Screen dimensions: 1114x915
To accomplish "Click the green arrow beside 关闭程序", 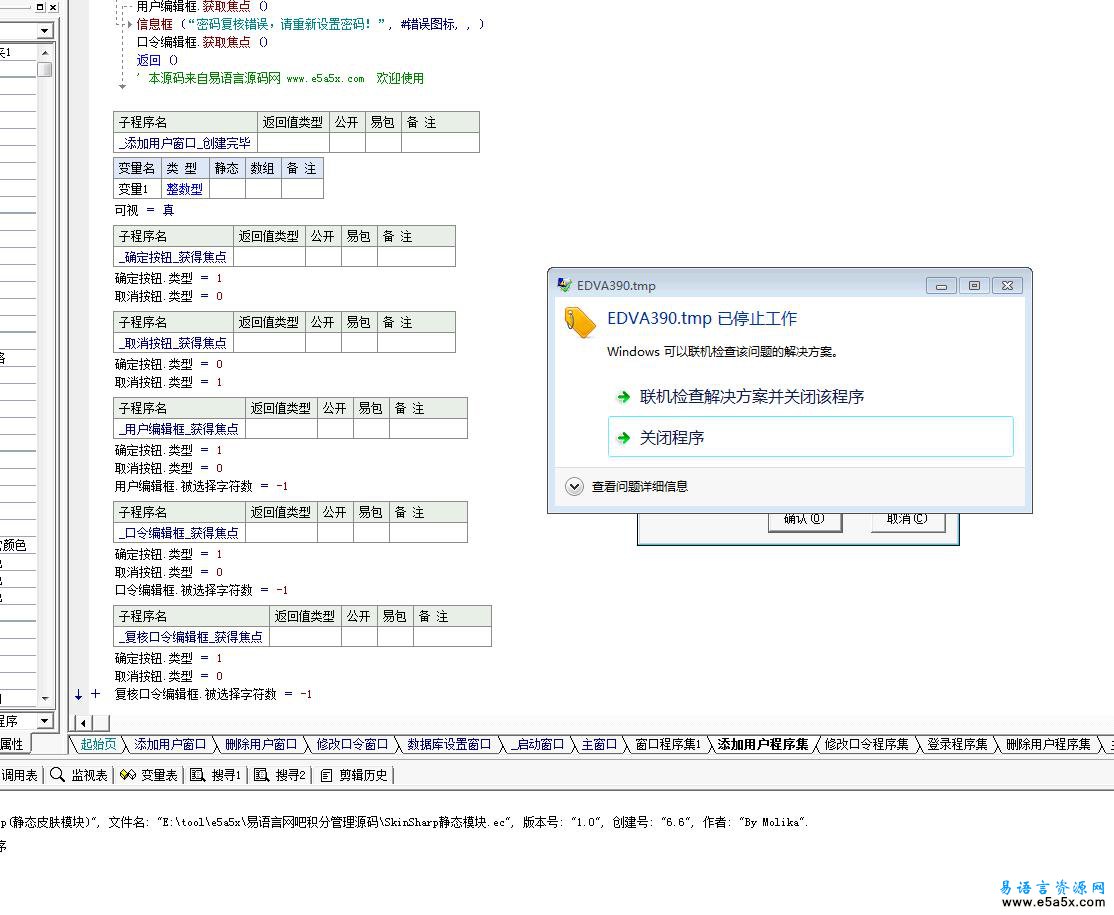I will 623,438.
